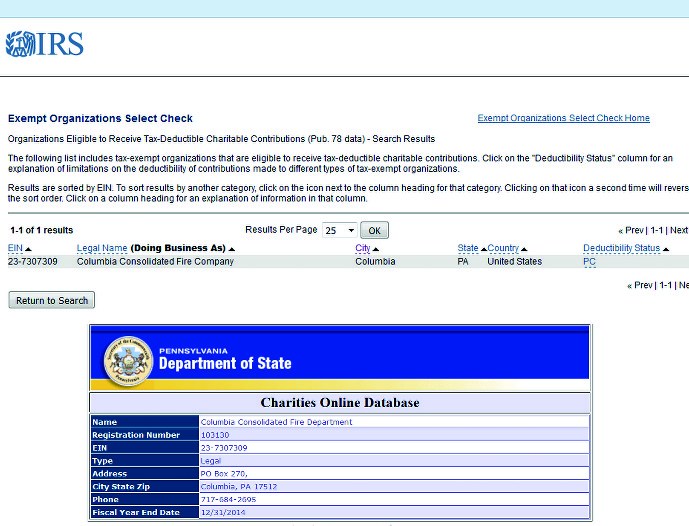Sort results by EIN arrow icon
The height and width of the screenshot is (526, 689).
28,249
